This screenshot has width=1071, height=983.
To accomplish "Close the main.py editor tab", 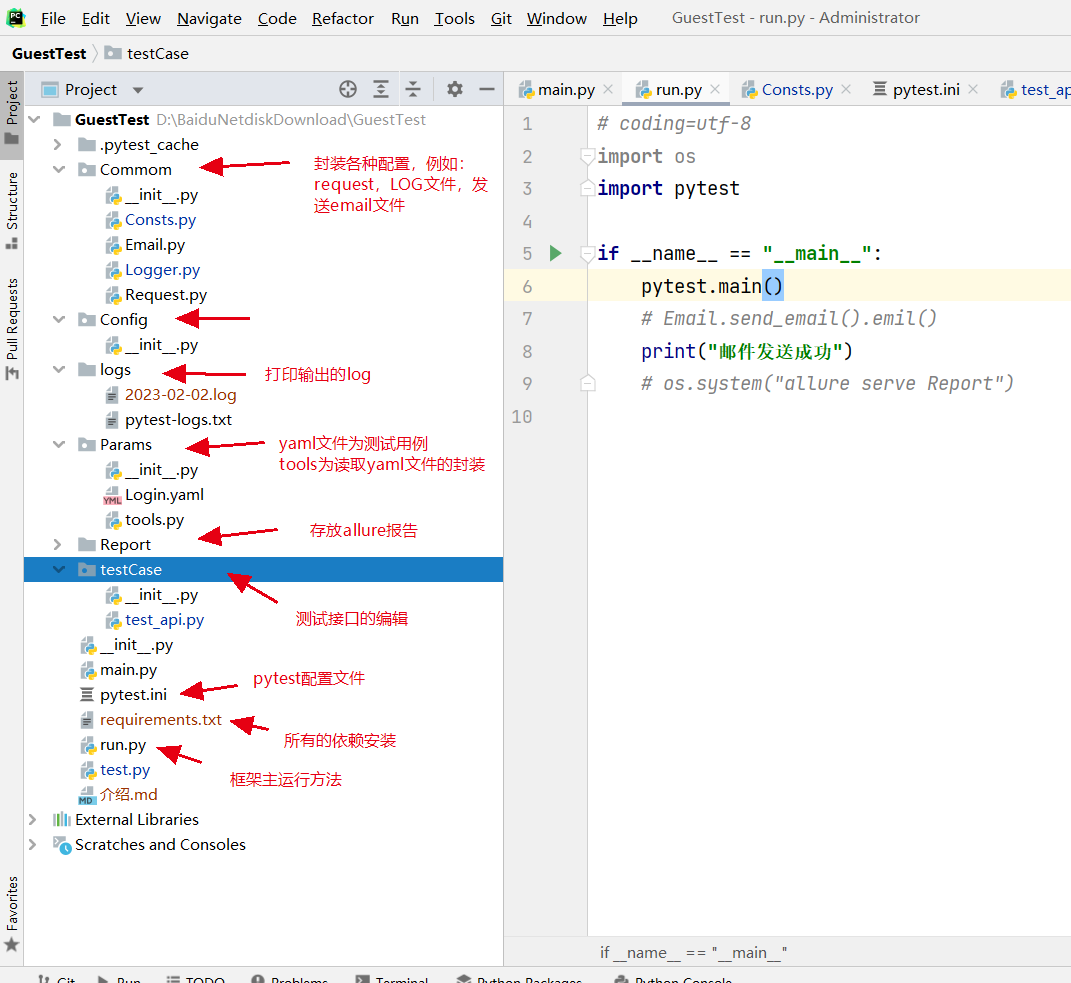I will pyautogui.click(x=608, y=89).
